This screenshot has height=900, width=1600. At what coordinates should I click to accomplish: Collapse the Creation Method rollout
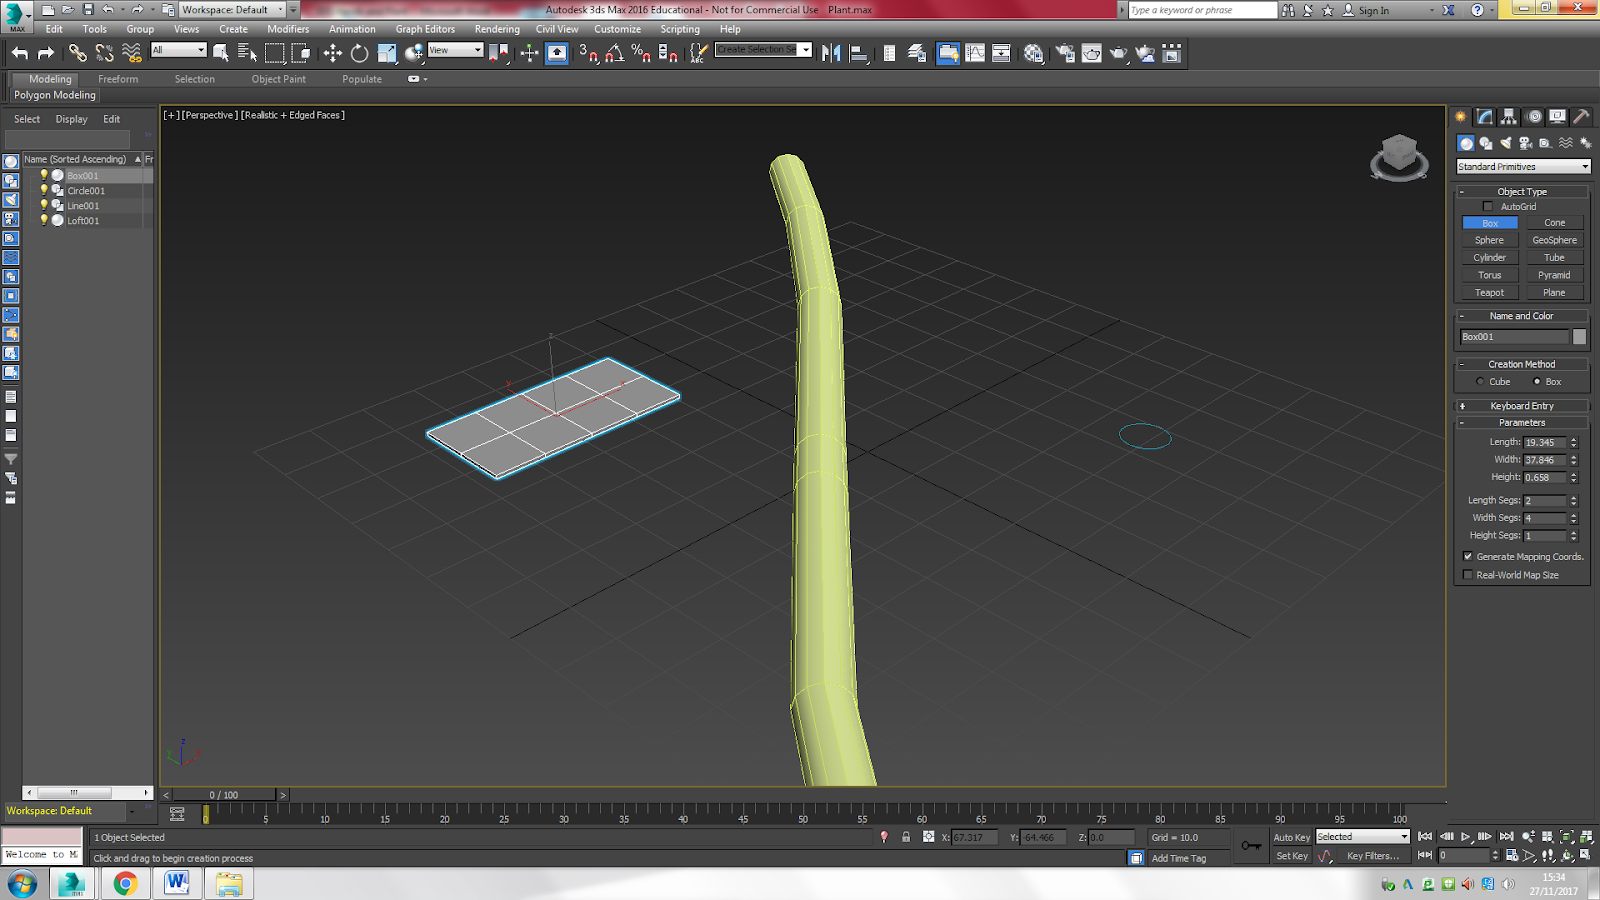pyautogui.click(x=1522, y=364)
